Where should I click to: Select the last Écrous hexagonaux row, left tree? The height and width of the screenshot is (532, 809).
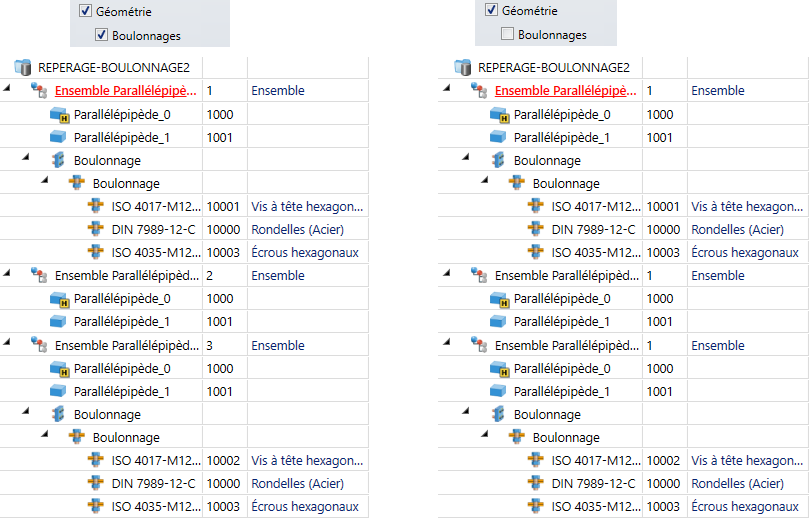tap(304, 507)
